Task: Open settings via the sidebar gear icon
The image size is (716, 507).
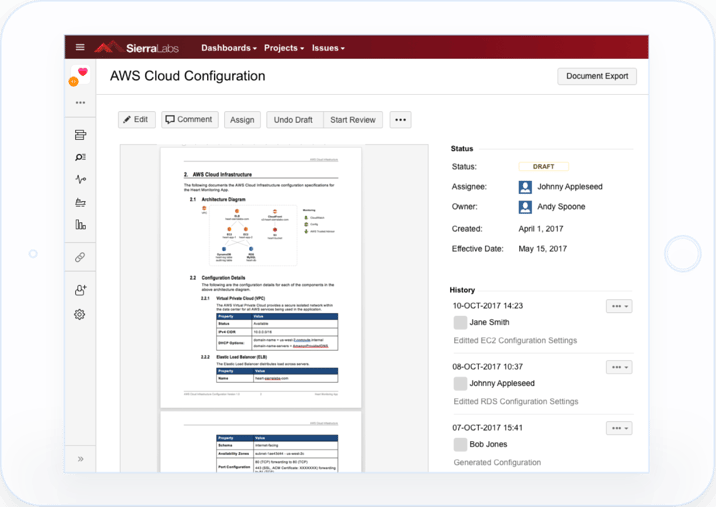Action: [x=80, y=315]
